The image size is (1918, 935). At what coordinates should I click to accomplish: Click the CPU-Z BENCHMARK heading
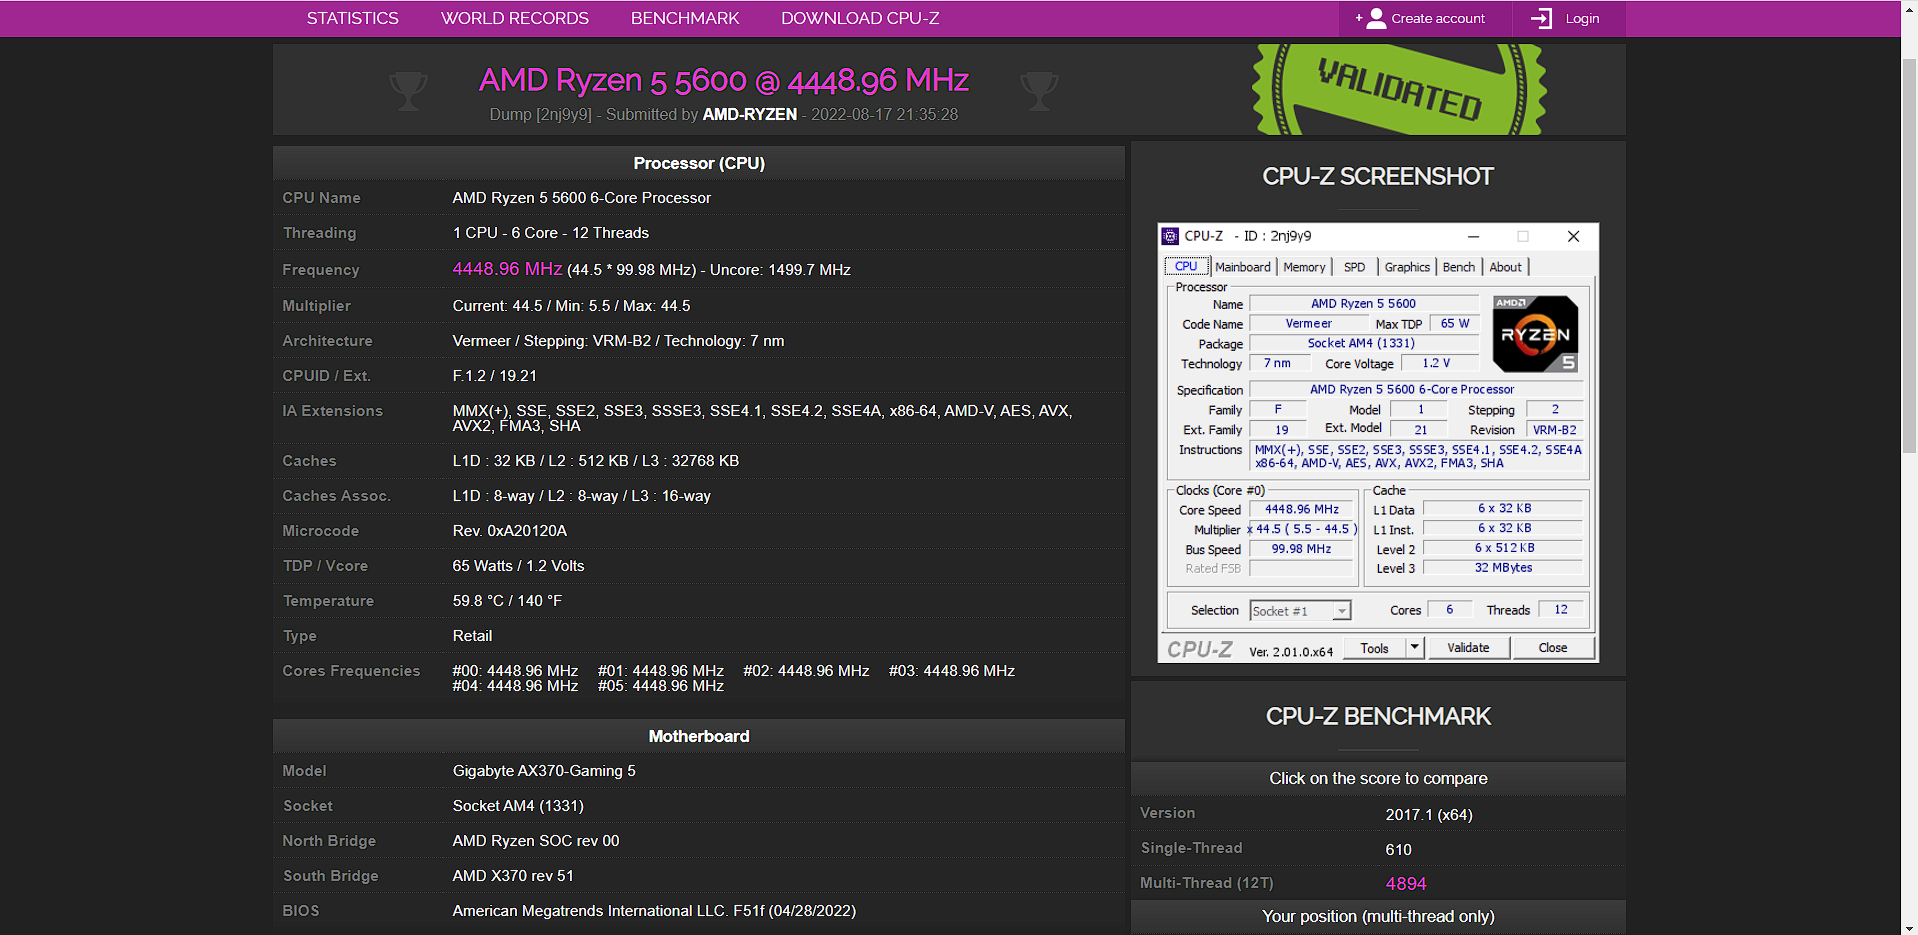1378,716
